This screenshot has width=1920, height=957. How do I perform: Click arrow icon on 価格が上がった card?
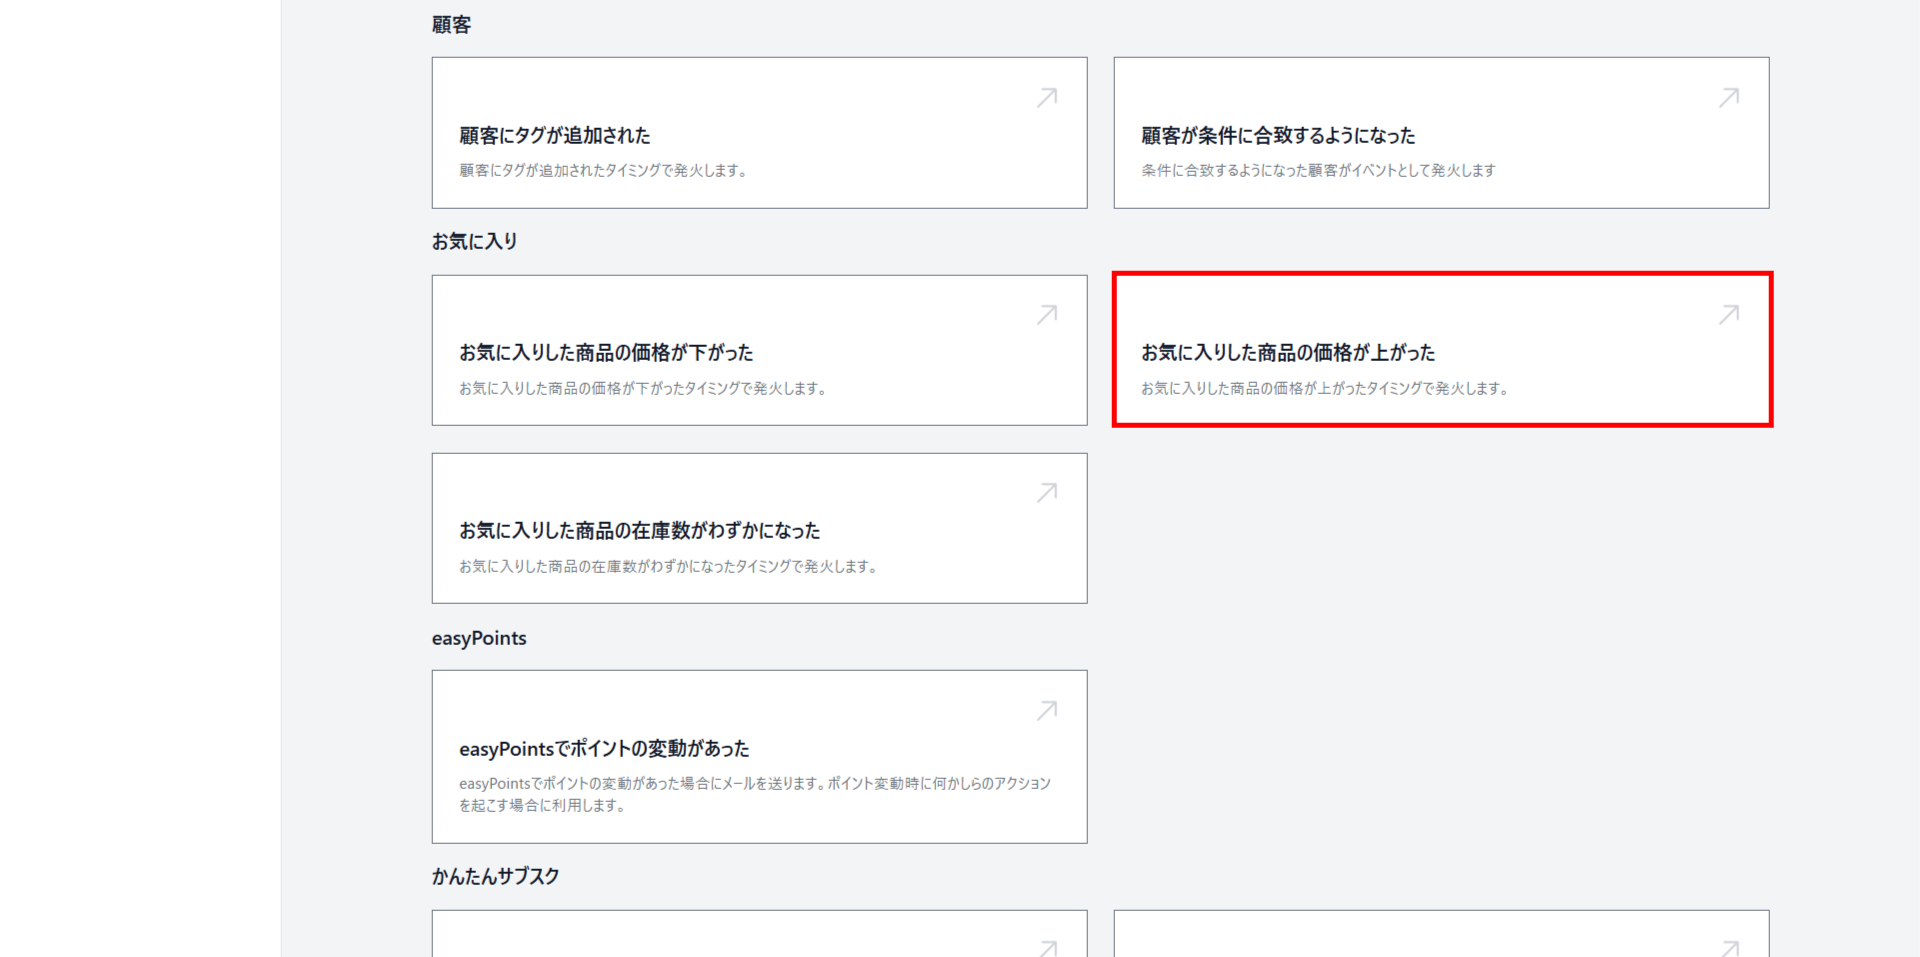[x=1729, y=315]
